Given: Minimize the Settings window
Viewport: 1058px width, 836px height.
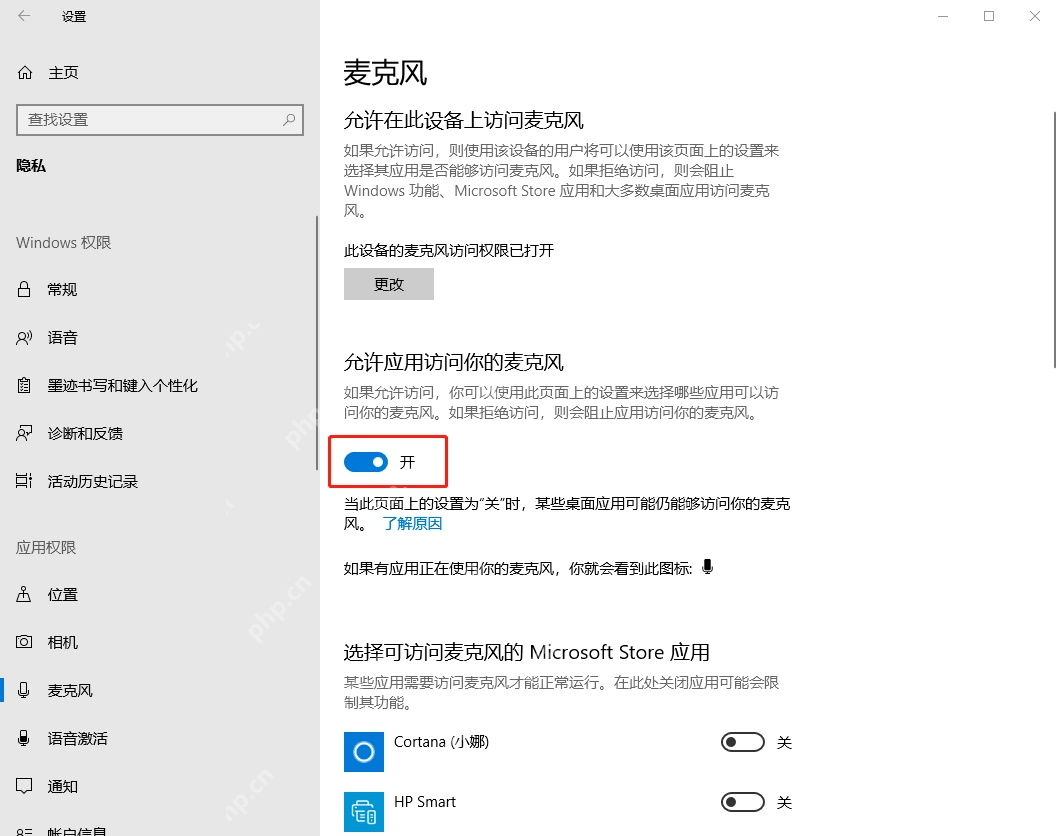Looking at the screenshot, I should coord(943,16).
